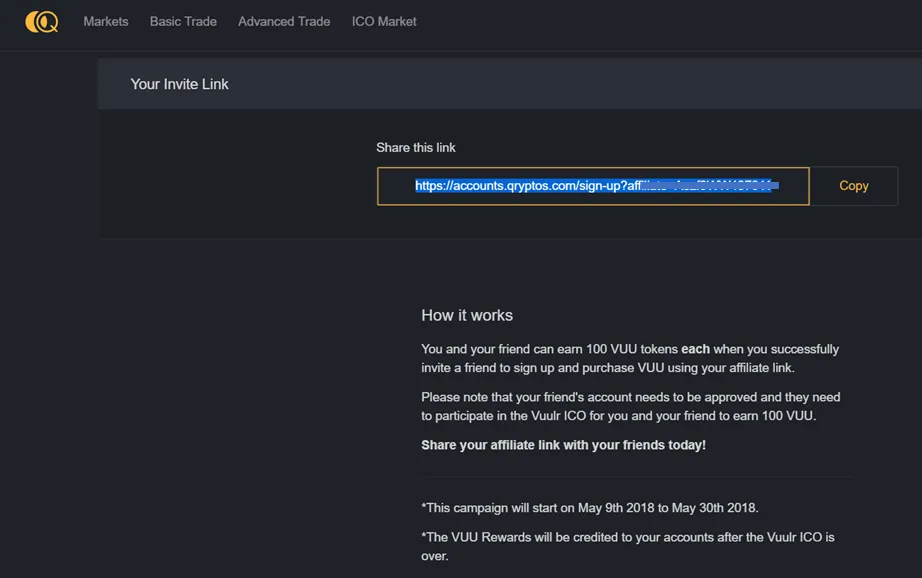Click the 'Please note that your friend's account' paragraph
The width and height of the screenshot is (922, 578).
[630, 406]
